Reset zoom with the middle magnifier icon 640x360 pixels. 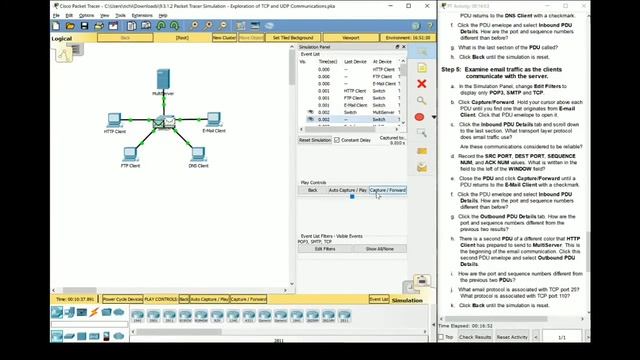click(x=209, y=26)
